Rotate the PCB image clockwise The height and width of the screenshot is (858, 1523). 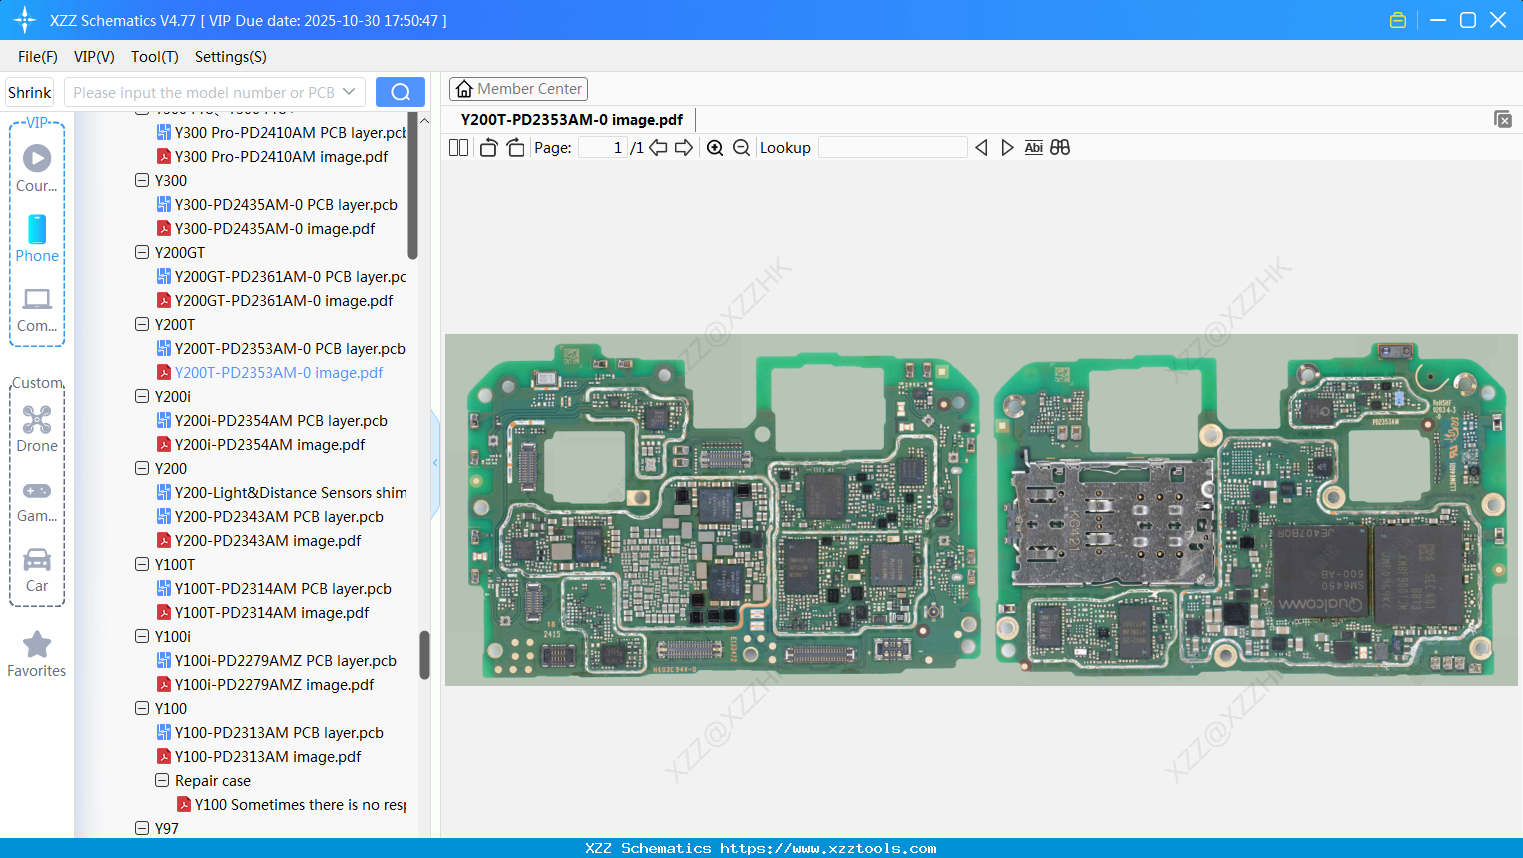pos(514,147)
